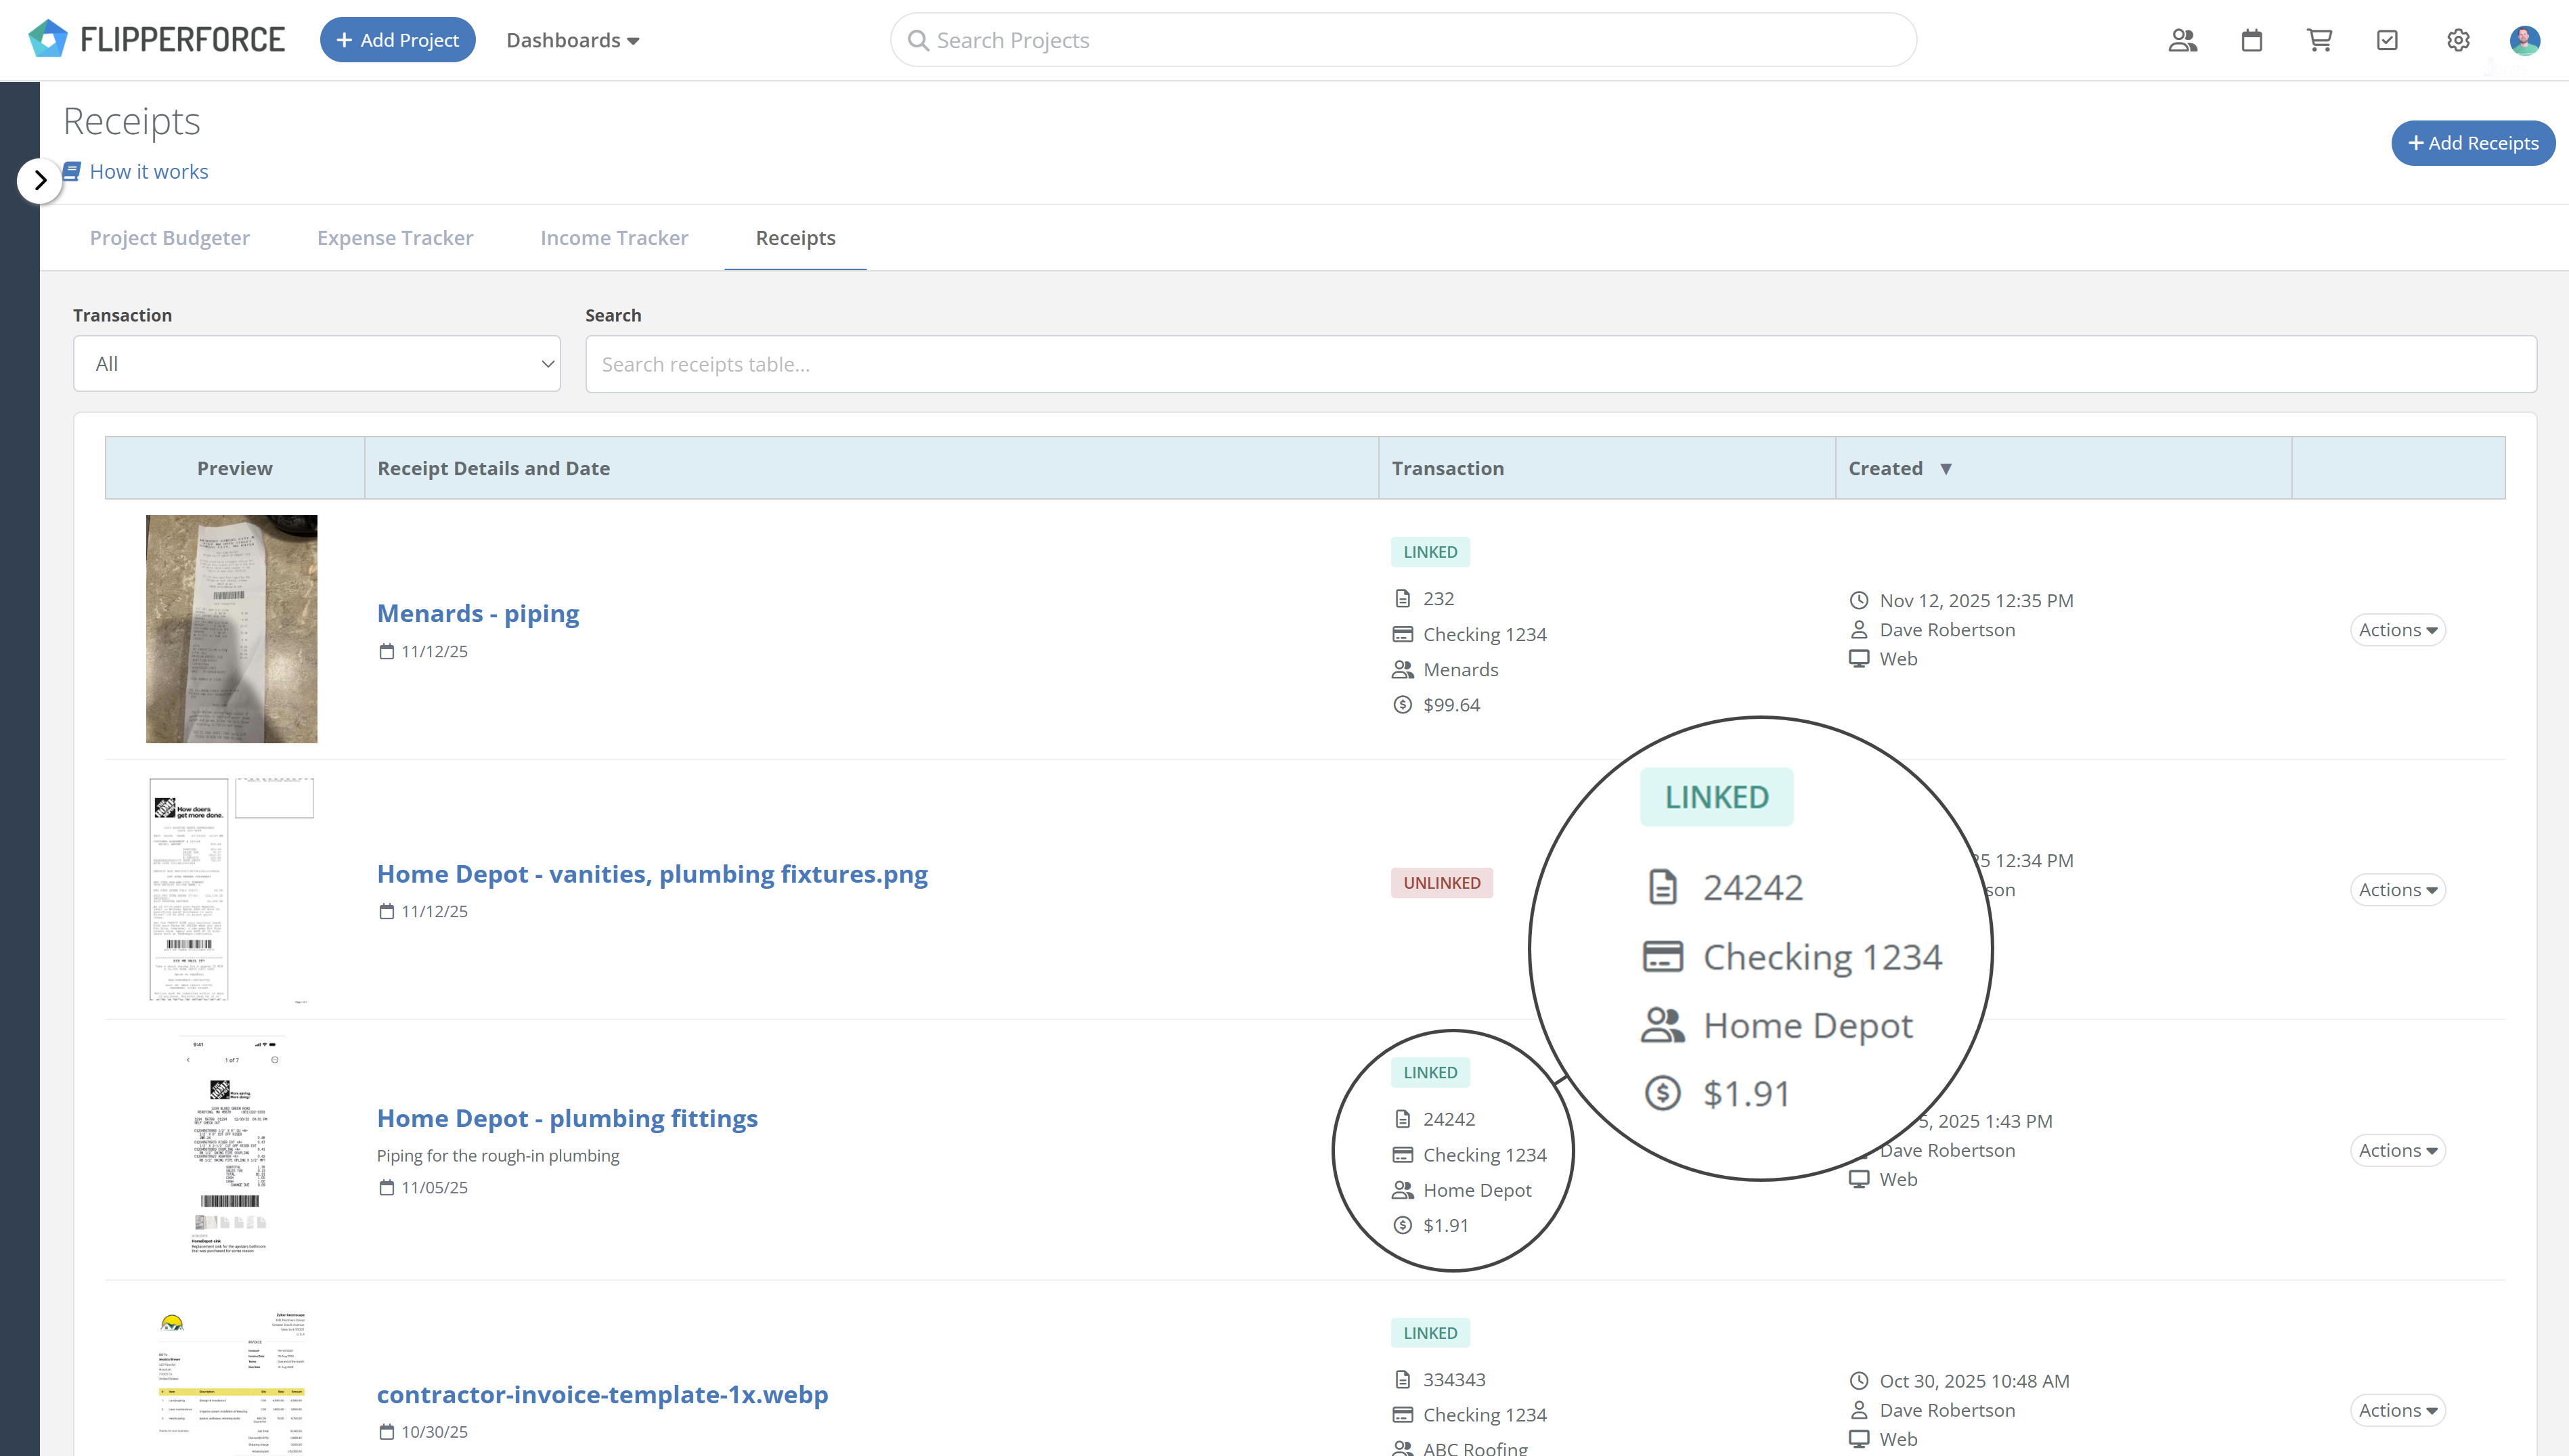Image resolution: width=2569 pixels, height=1456 pixels.
Task: Open the calendar icon in top bar
Action: (2251, 40)
